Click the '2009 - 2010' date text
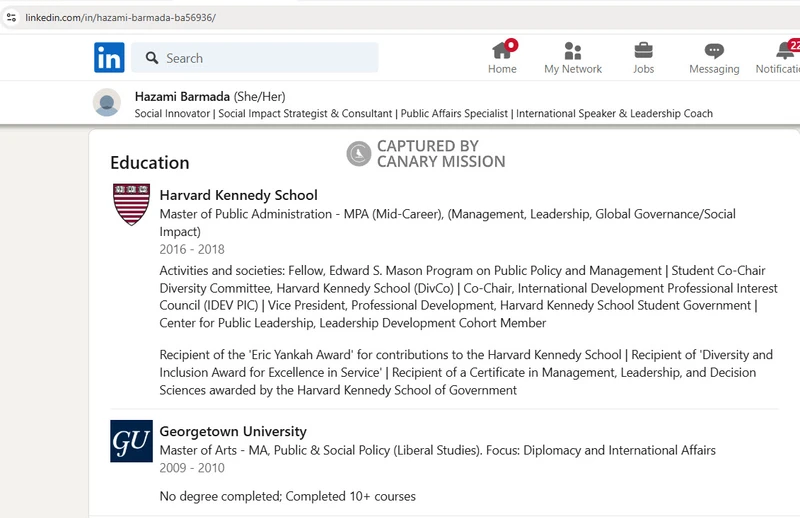This screenshot has width=800, height=518. (192, 467)
